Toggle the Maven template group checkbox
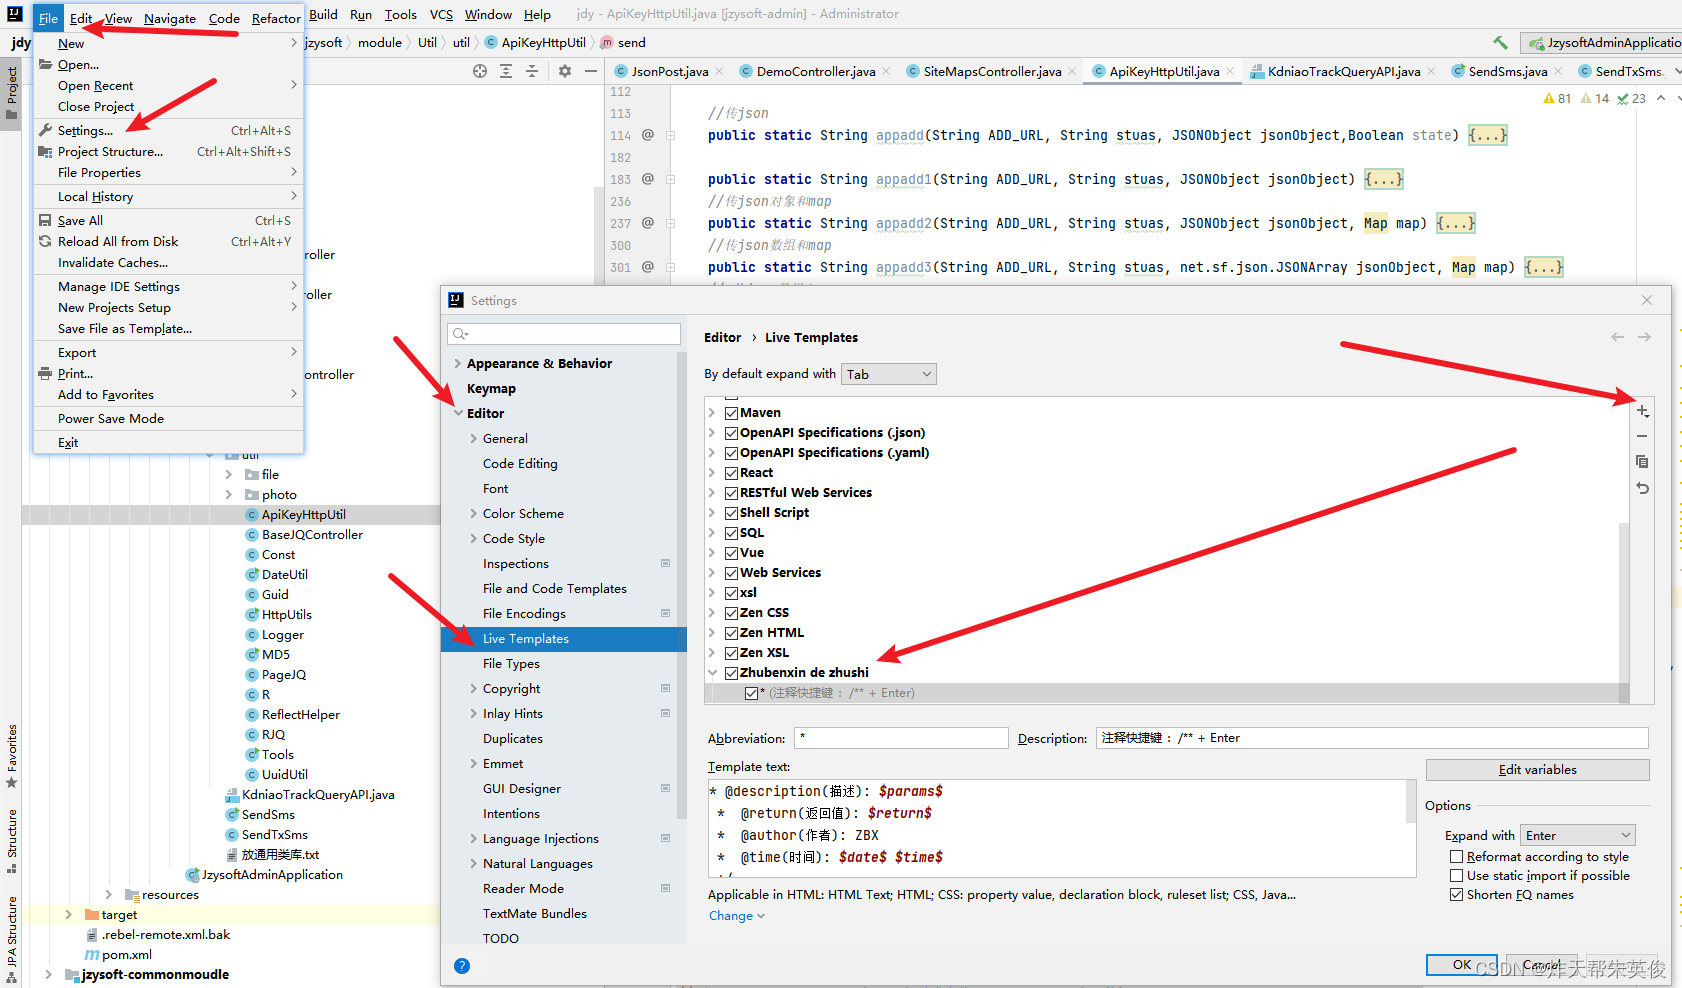1682x988 pixels. 732,413
